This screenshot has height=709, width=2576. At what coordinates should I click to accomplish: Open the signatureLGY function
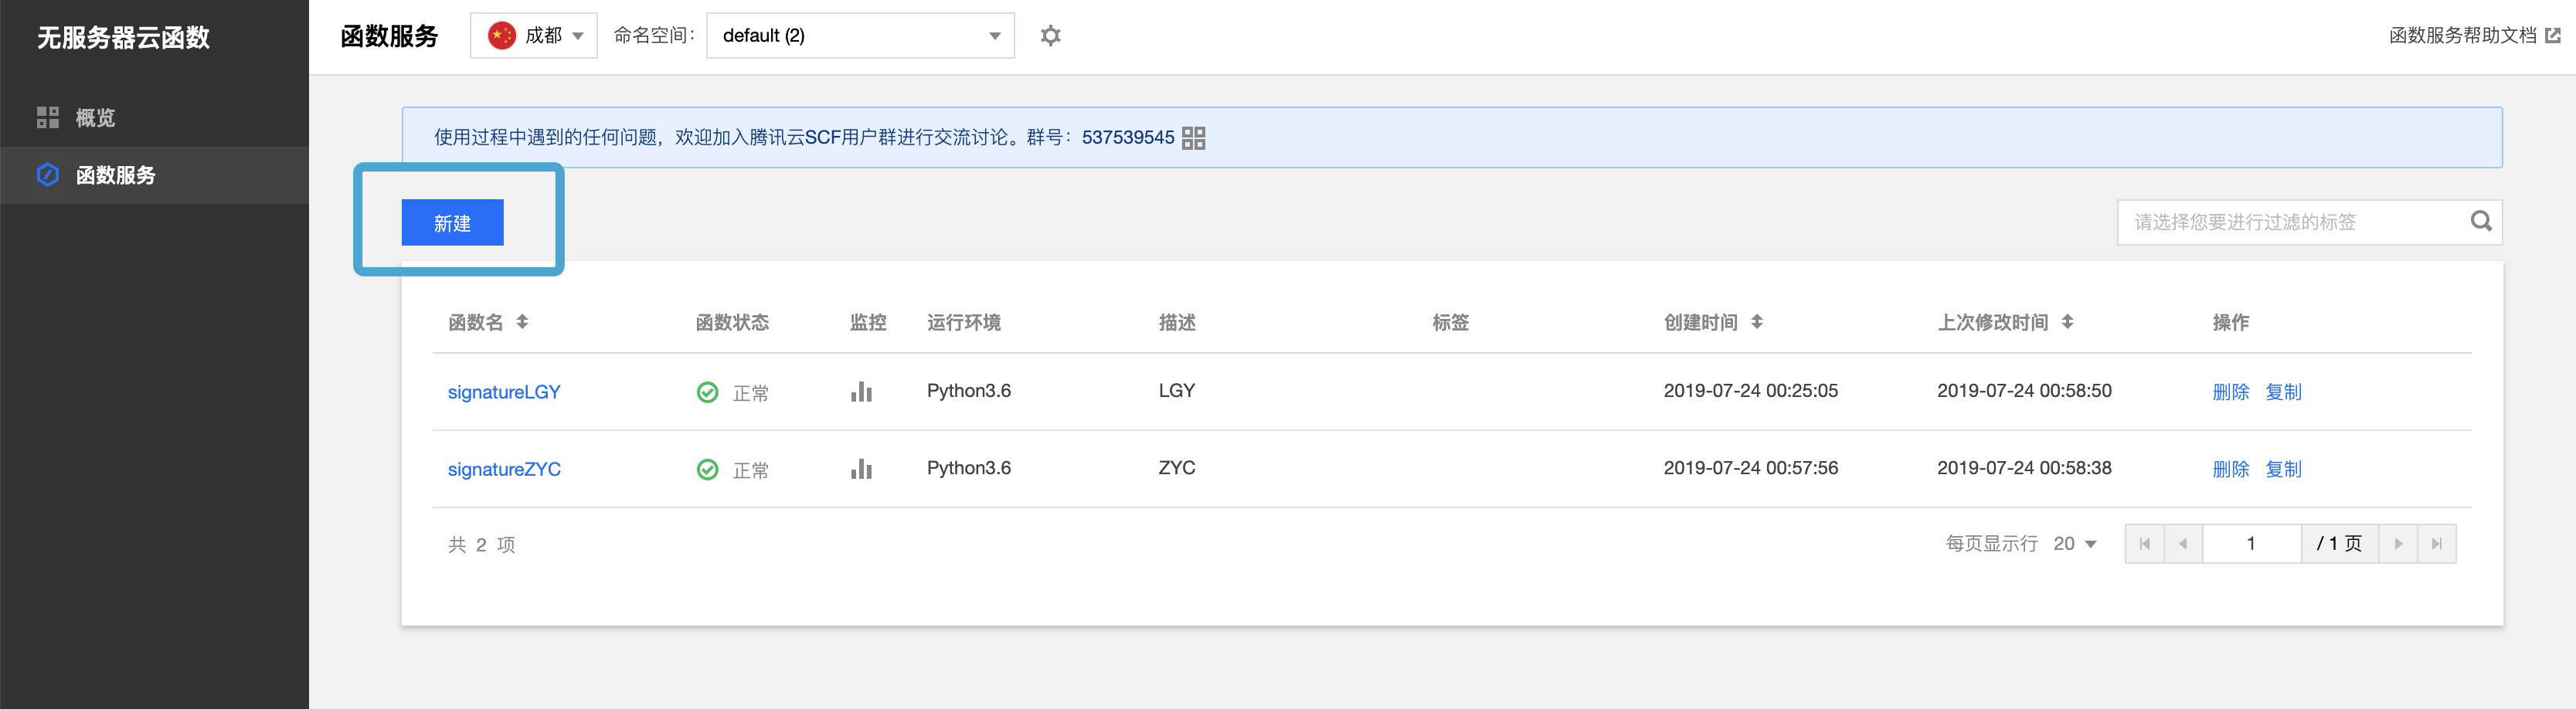pyautogui.click(x=504, y=392)
